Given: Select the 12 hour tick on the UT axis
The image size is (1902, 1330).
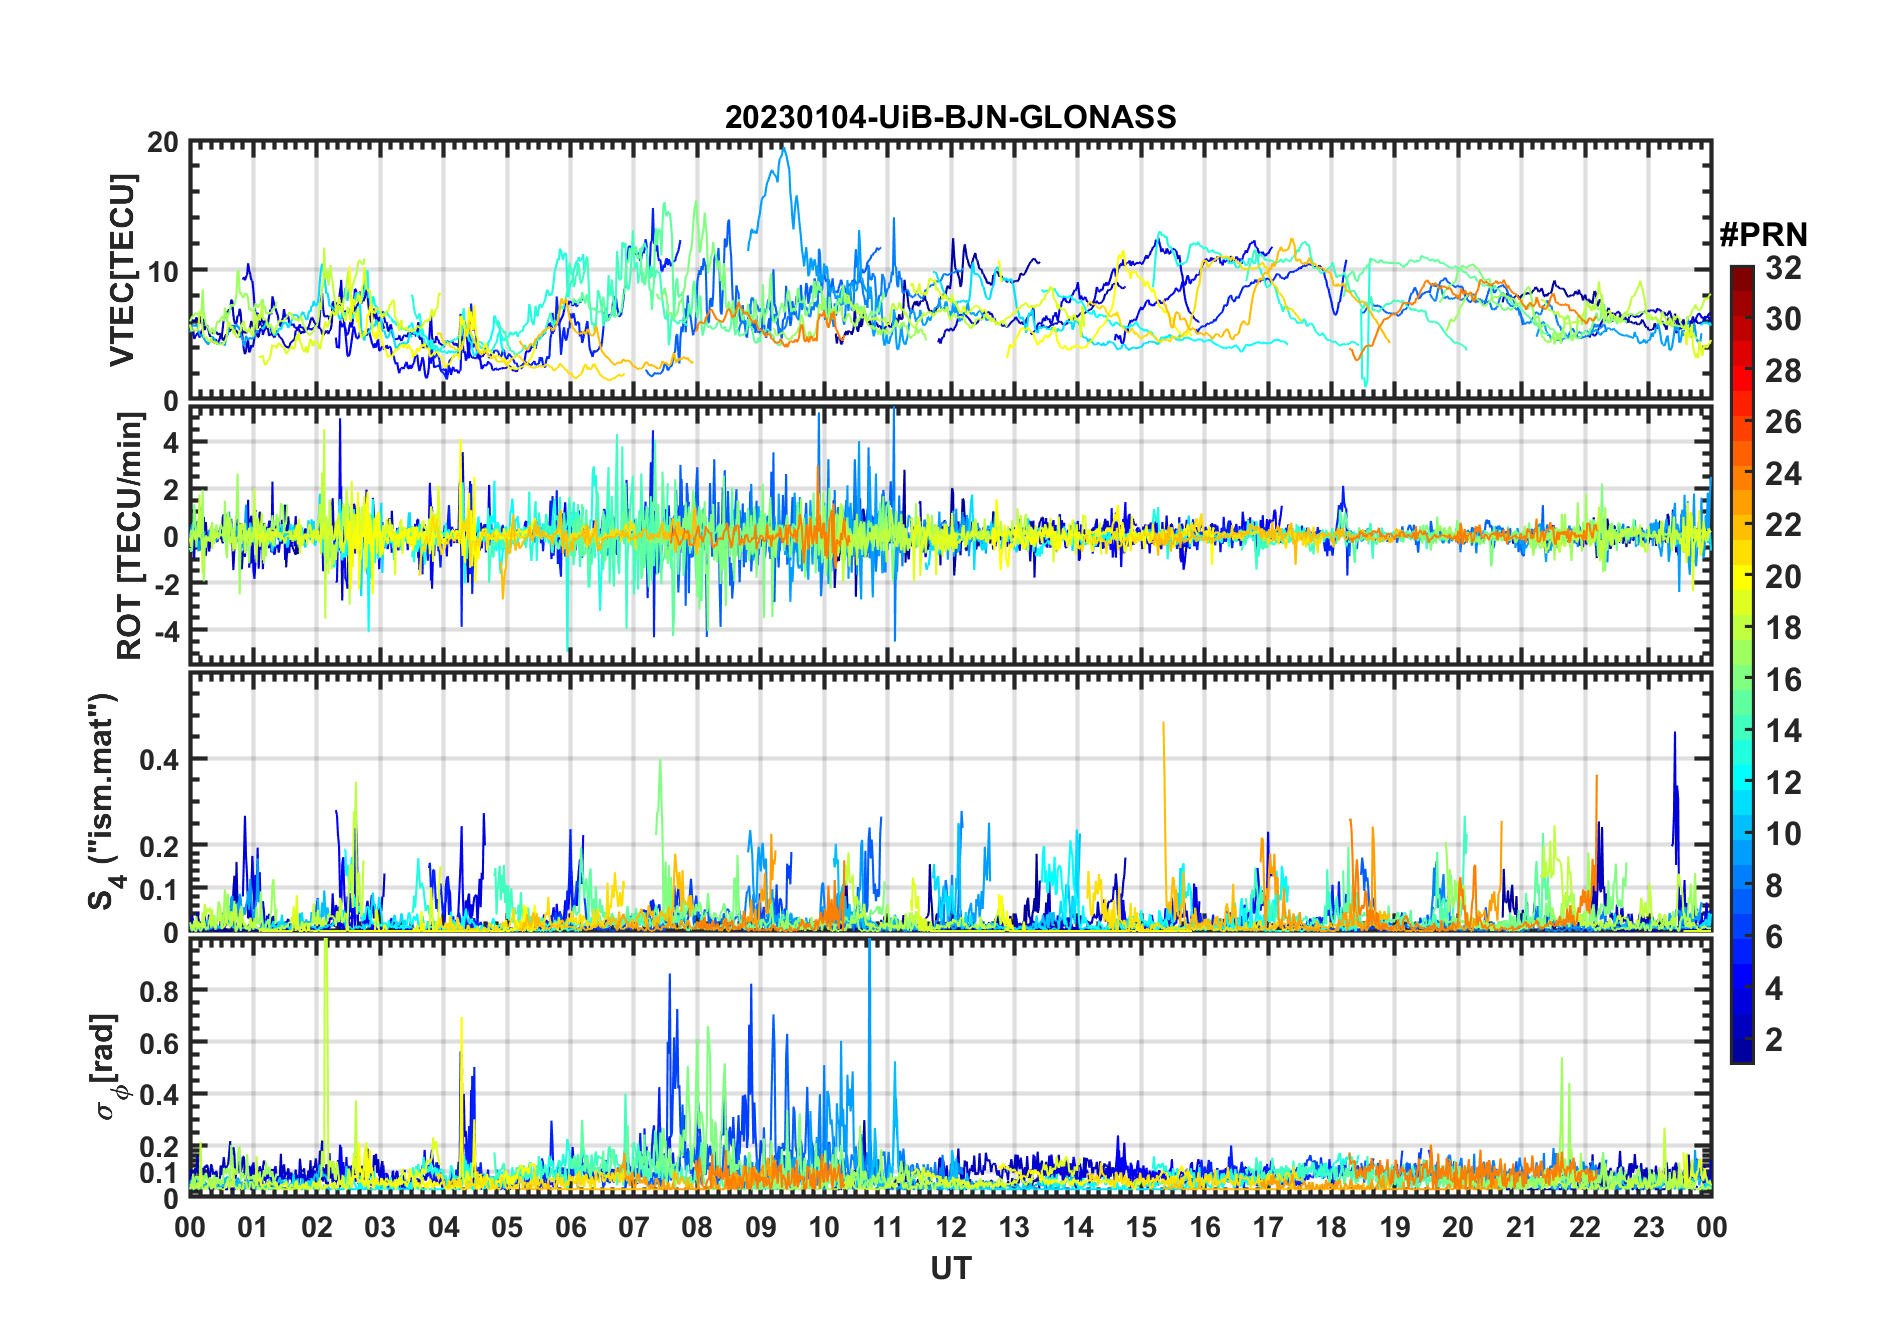Looking at the screenshot, I should 951,1227.
